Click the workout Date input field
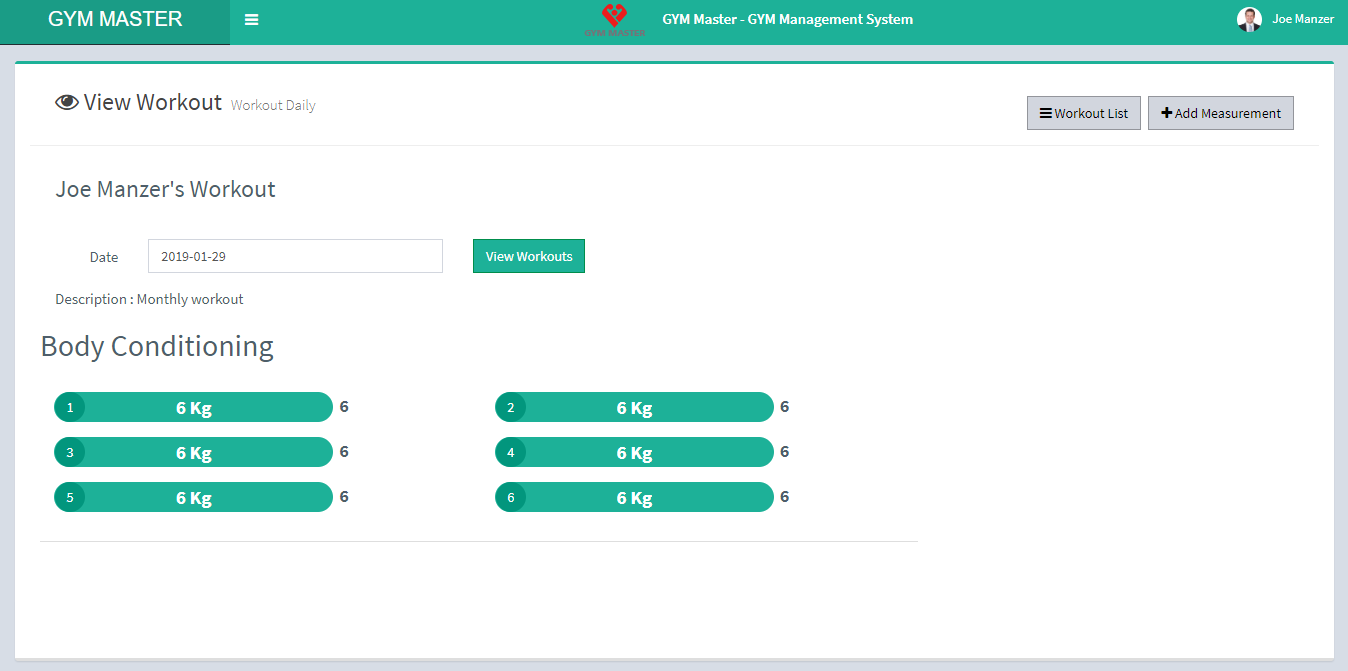 point(295,256)
